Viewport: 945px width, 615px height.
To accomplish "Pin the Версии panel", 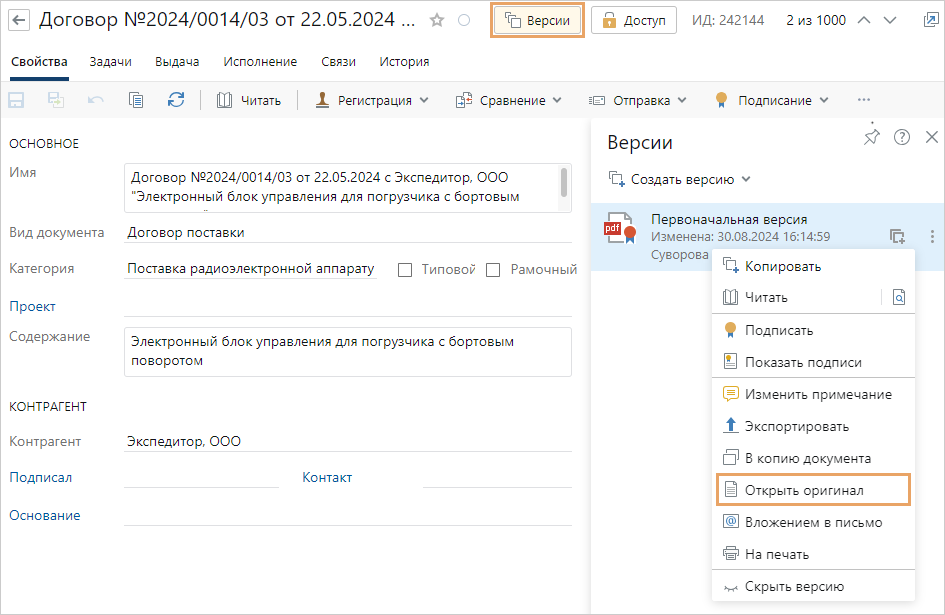I will point(871,137).
